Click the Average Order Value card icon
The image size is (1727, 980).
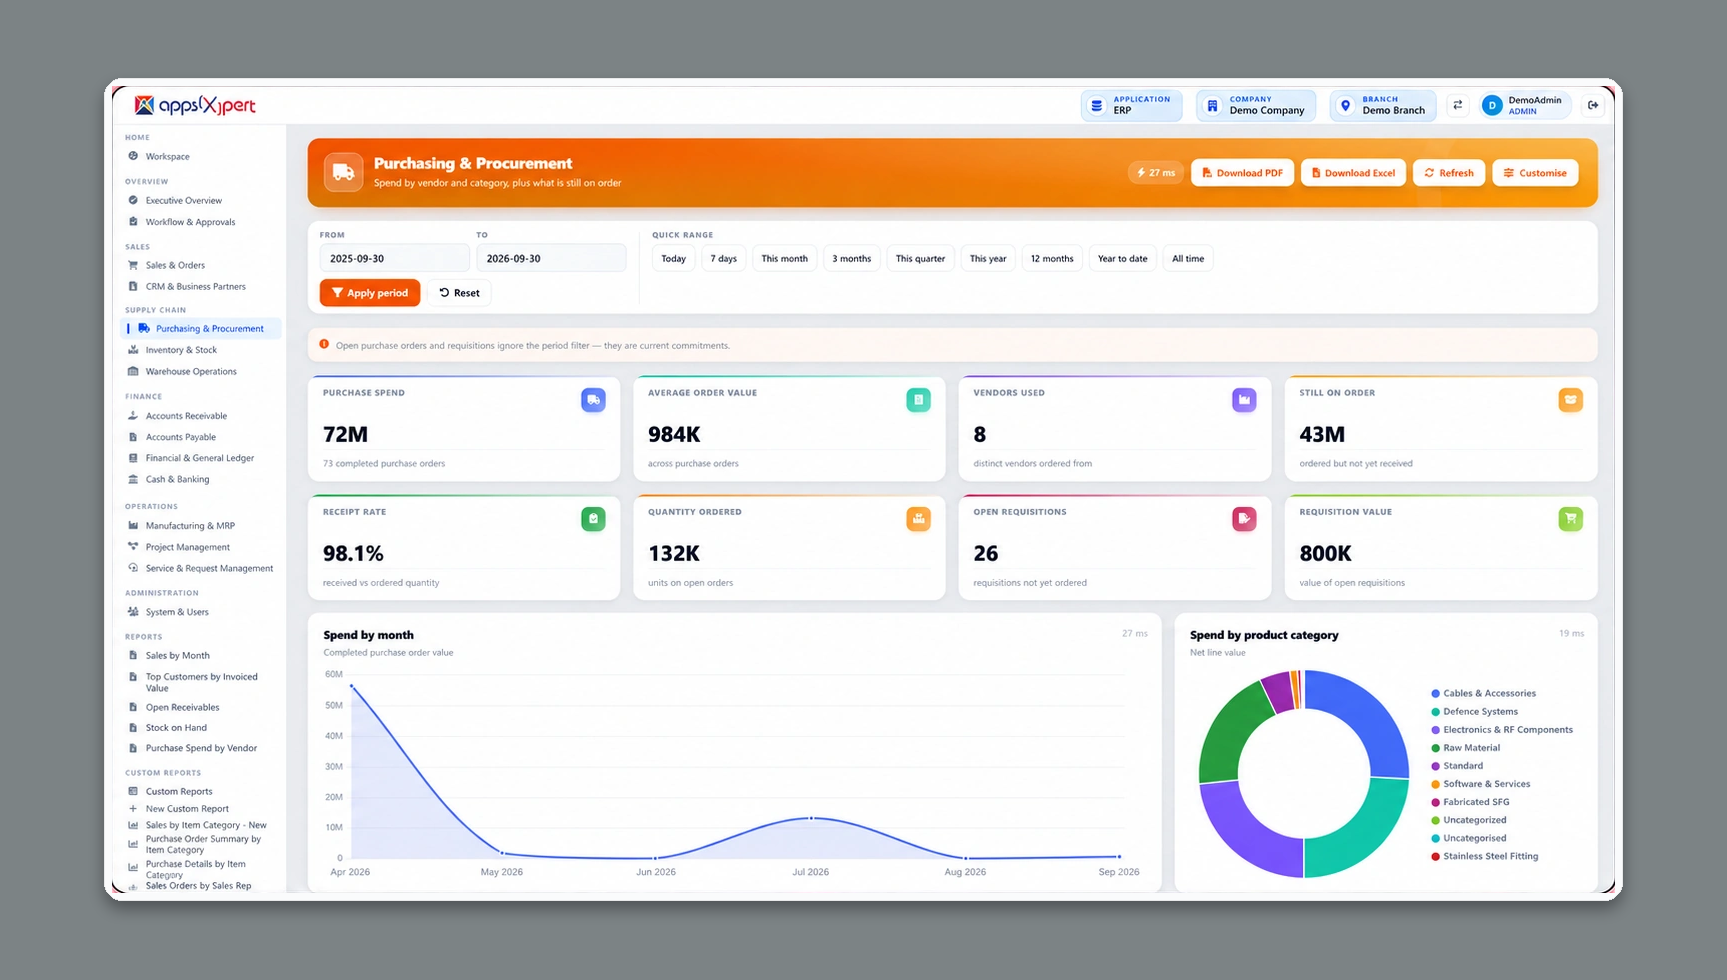918,400
